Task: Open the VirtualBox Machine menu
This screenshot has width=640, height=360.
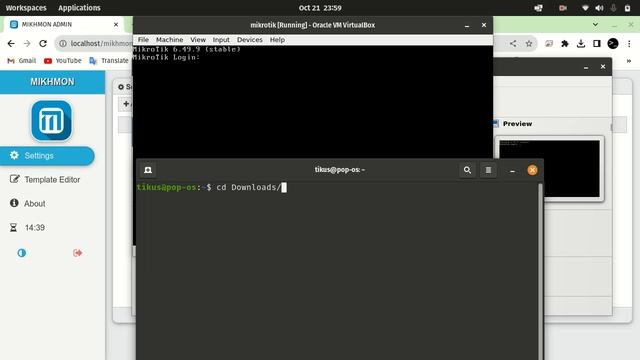Action: (x=169, y=40)
